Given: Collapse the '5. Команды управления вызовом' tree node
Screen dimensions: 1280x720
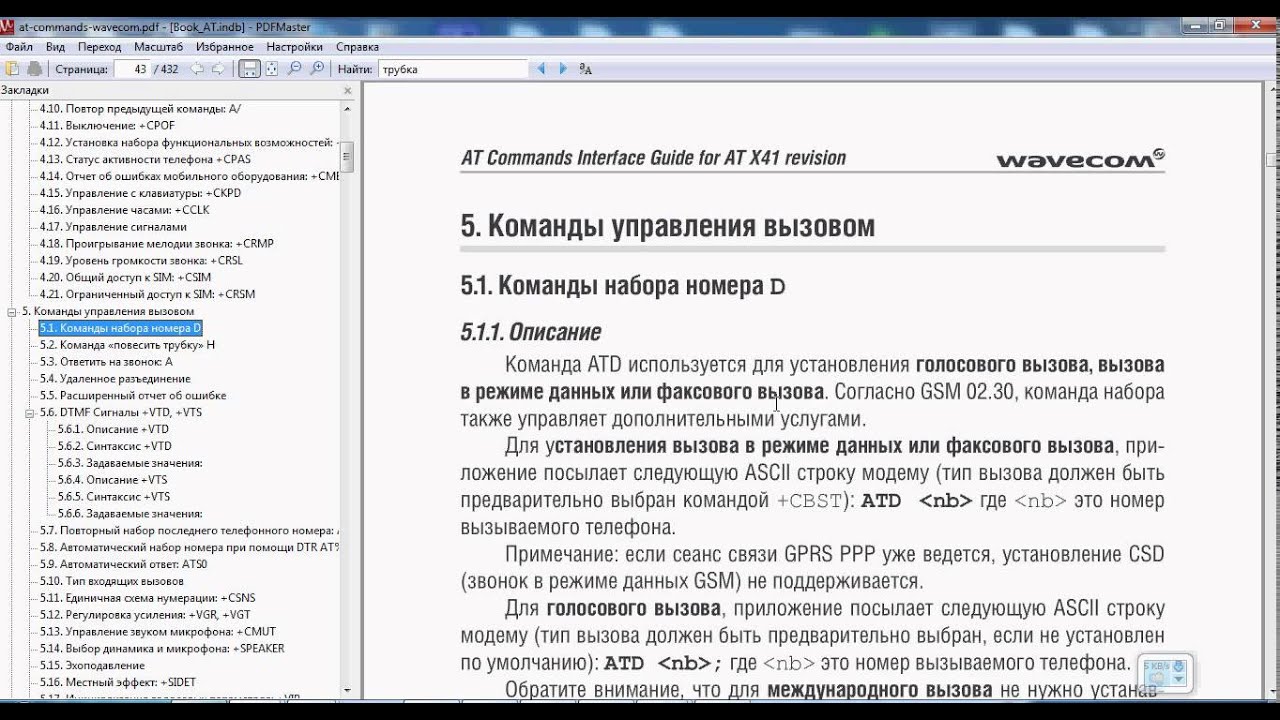Looking at the screenshot, I should [x=12, y=312].
